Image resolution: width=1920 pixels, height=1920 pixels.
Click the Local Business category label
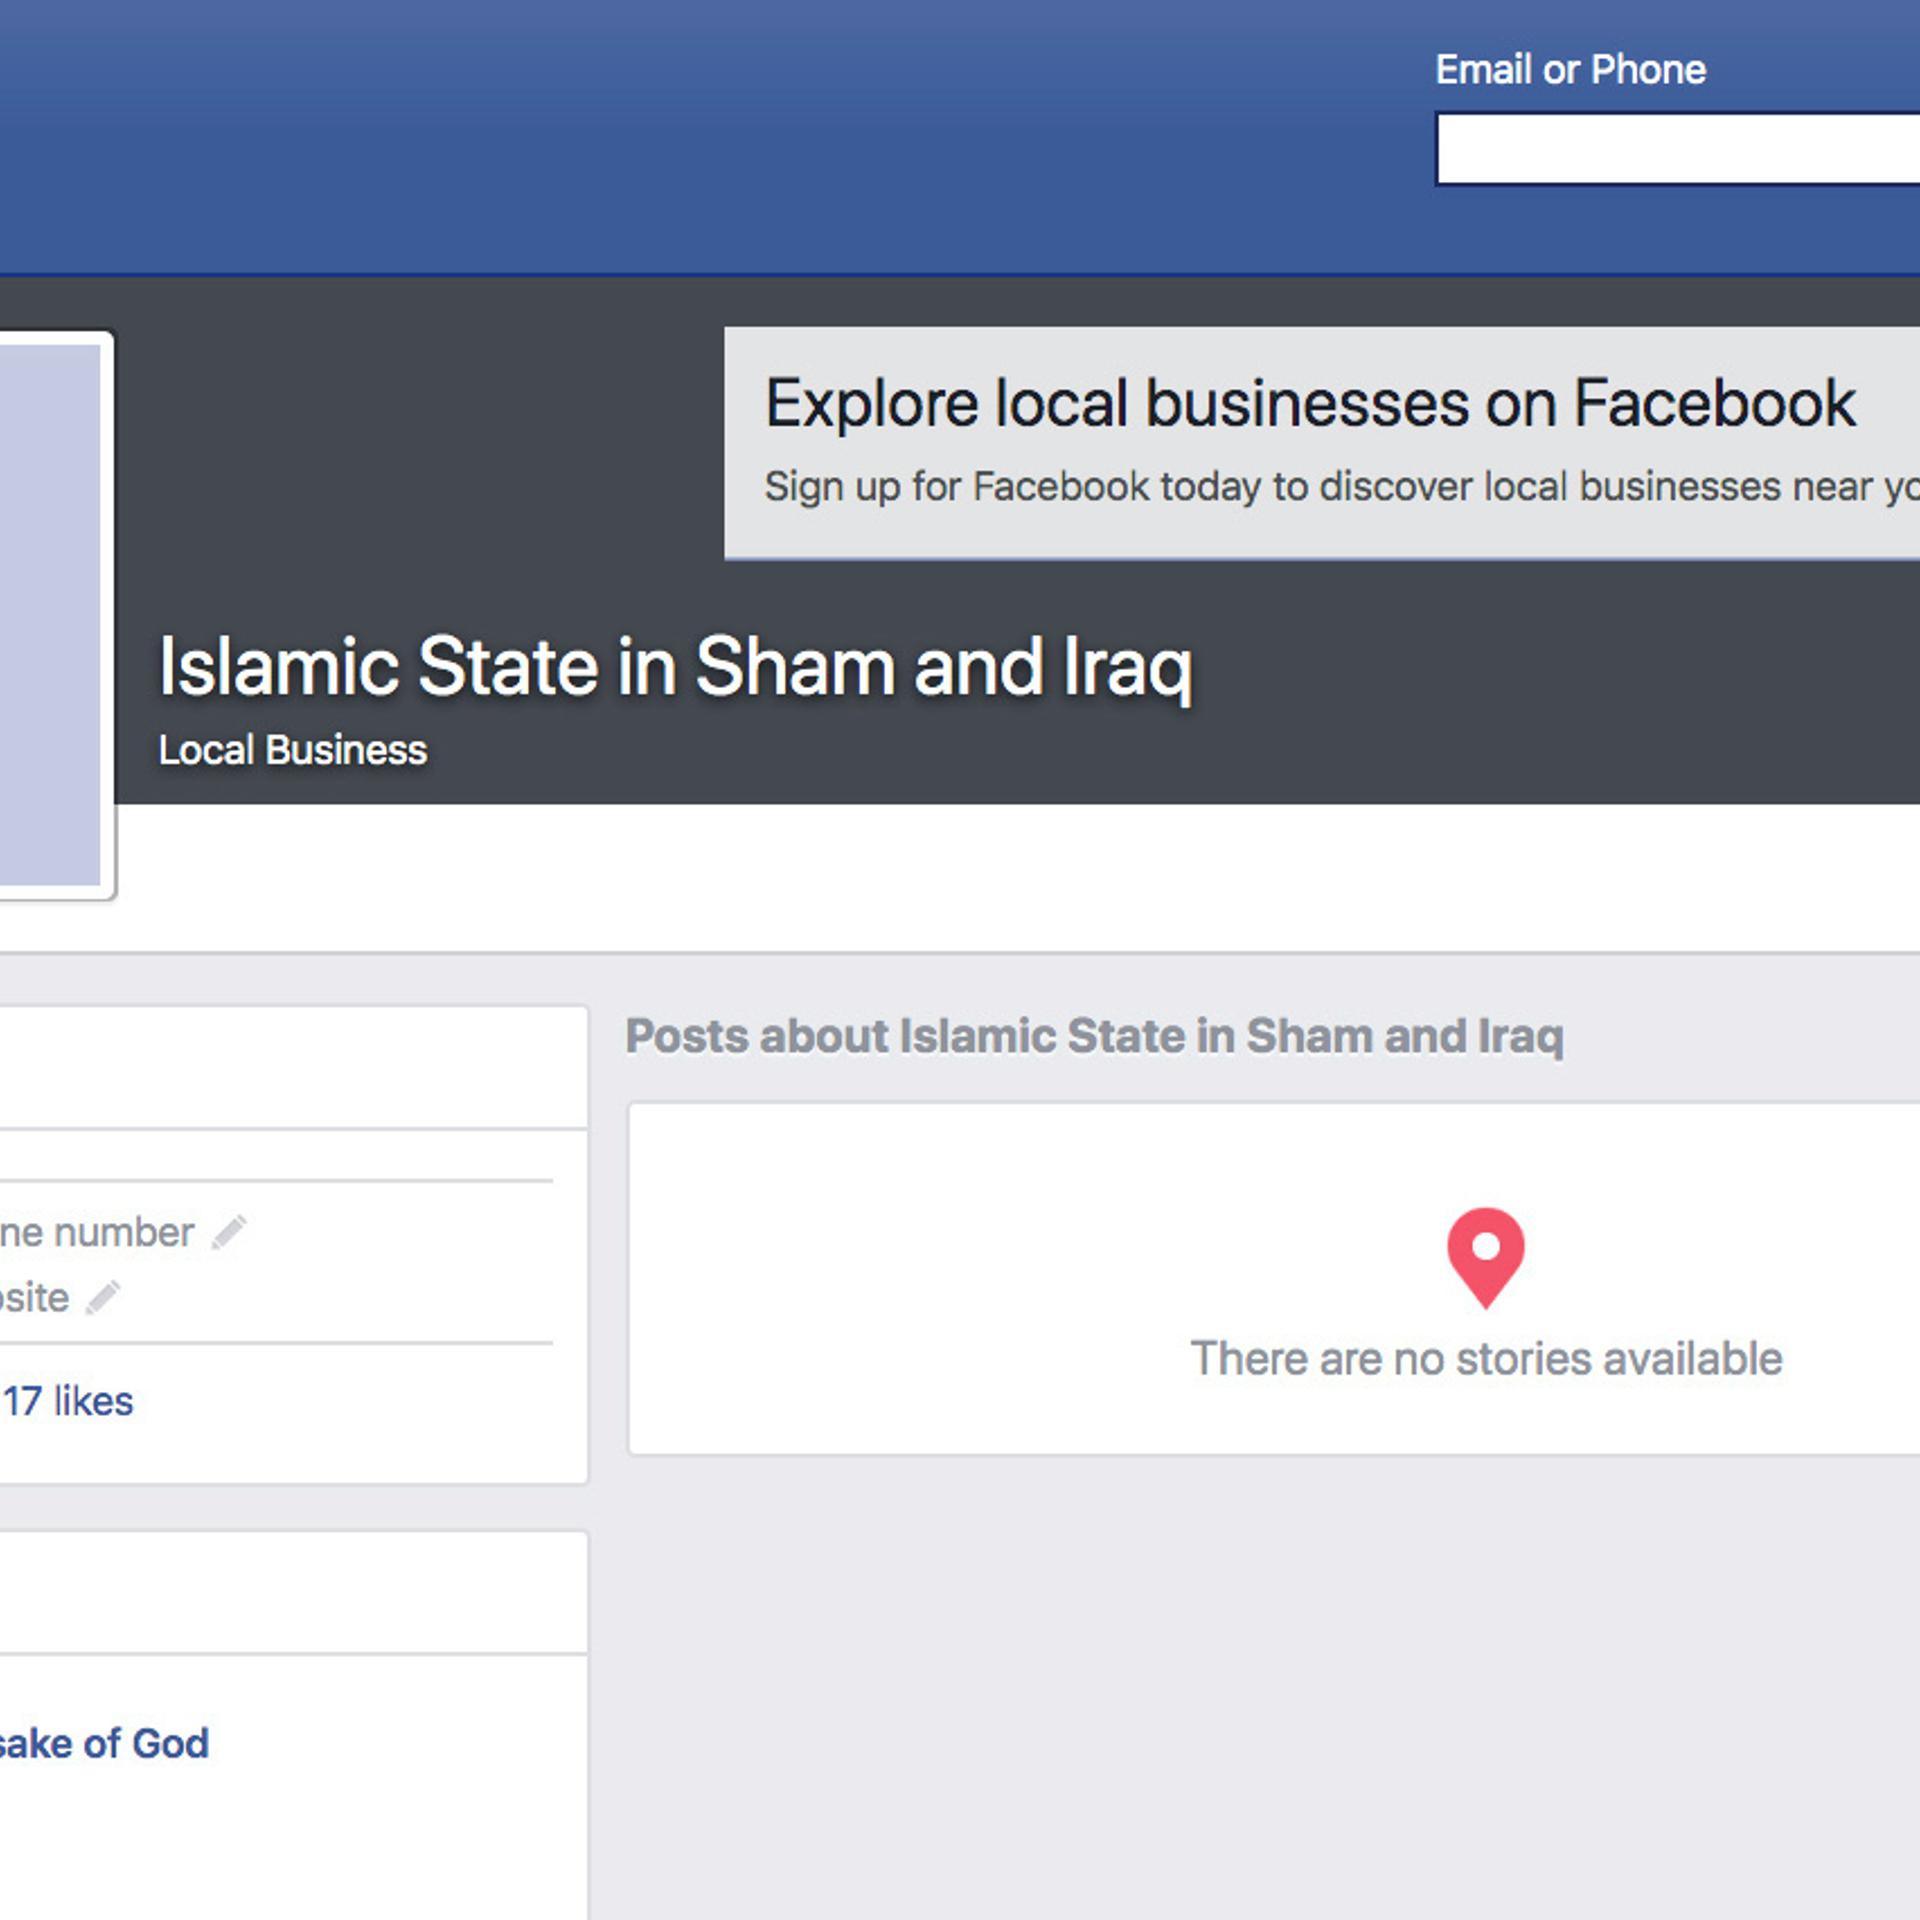point(293,750)
